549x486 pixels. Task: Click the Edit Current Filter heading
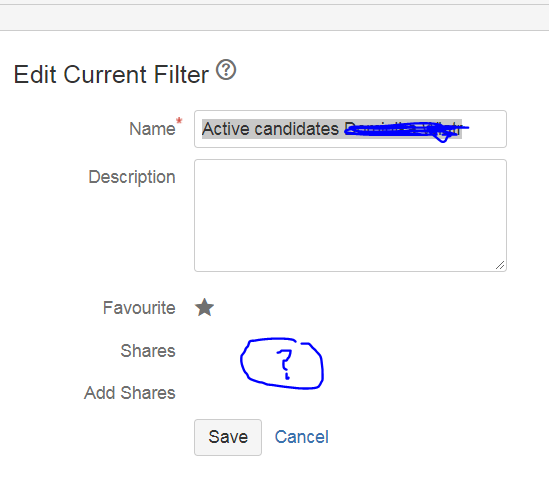tap(111, 75)
